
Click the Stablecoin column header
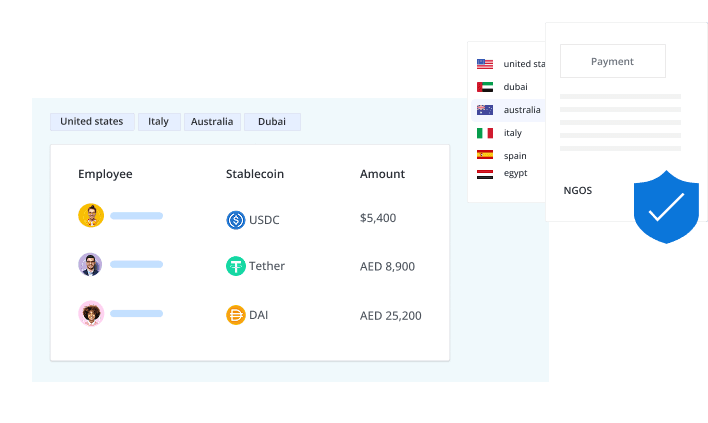point(255,174)
